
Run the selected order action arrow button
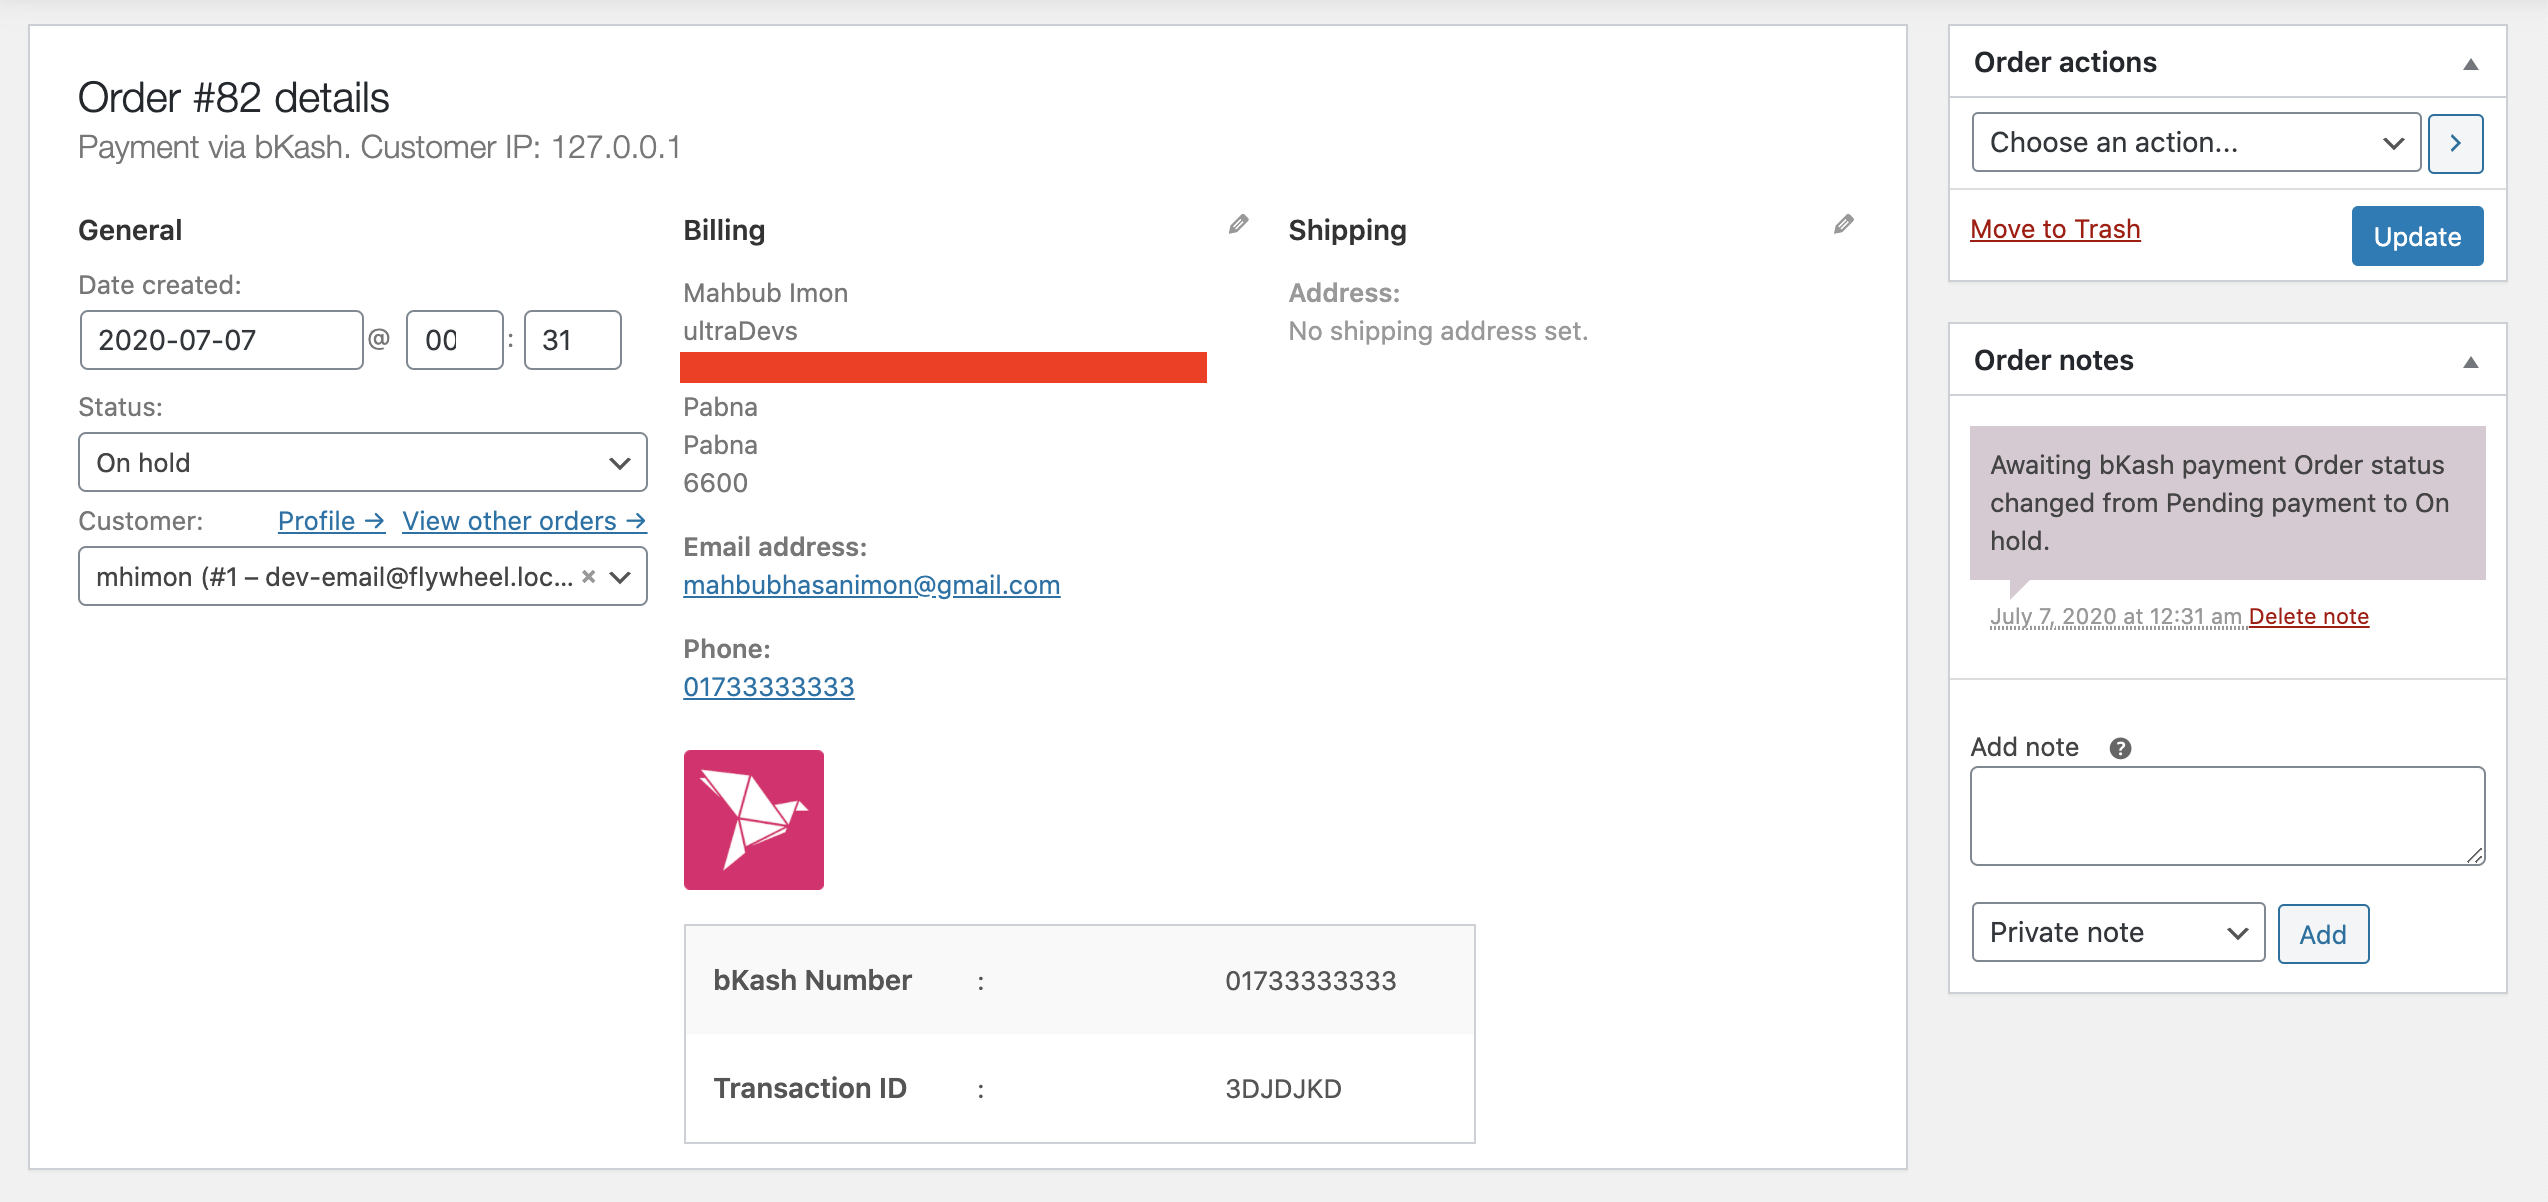pos(2456,142)
